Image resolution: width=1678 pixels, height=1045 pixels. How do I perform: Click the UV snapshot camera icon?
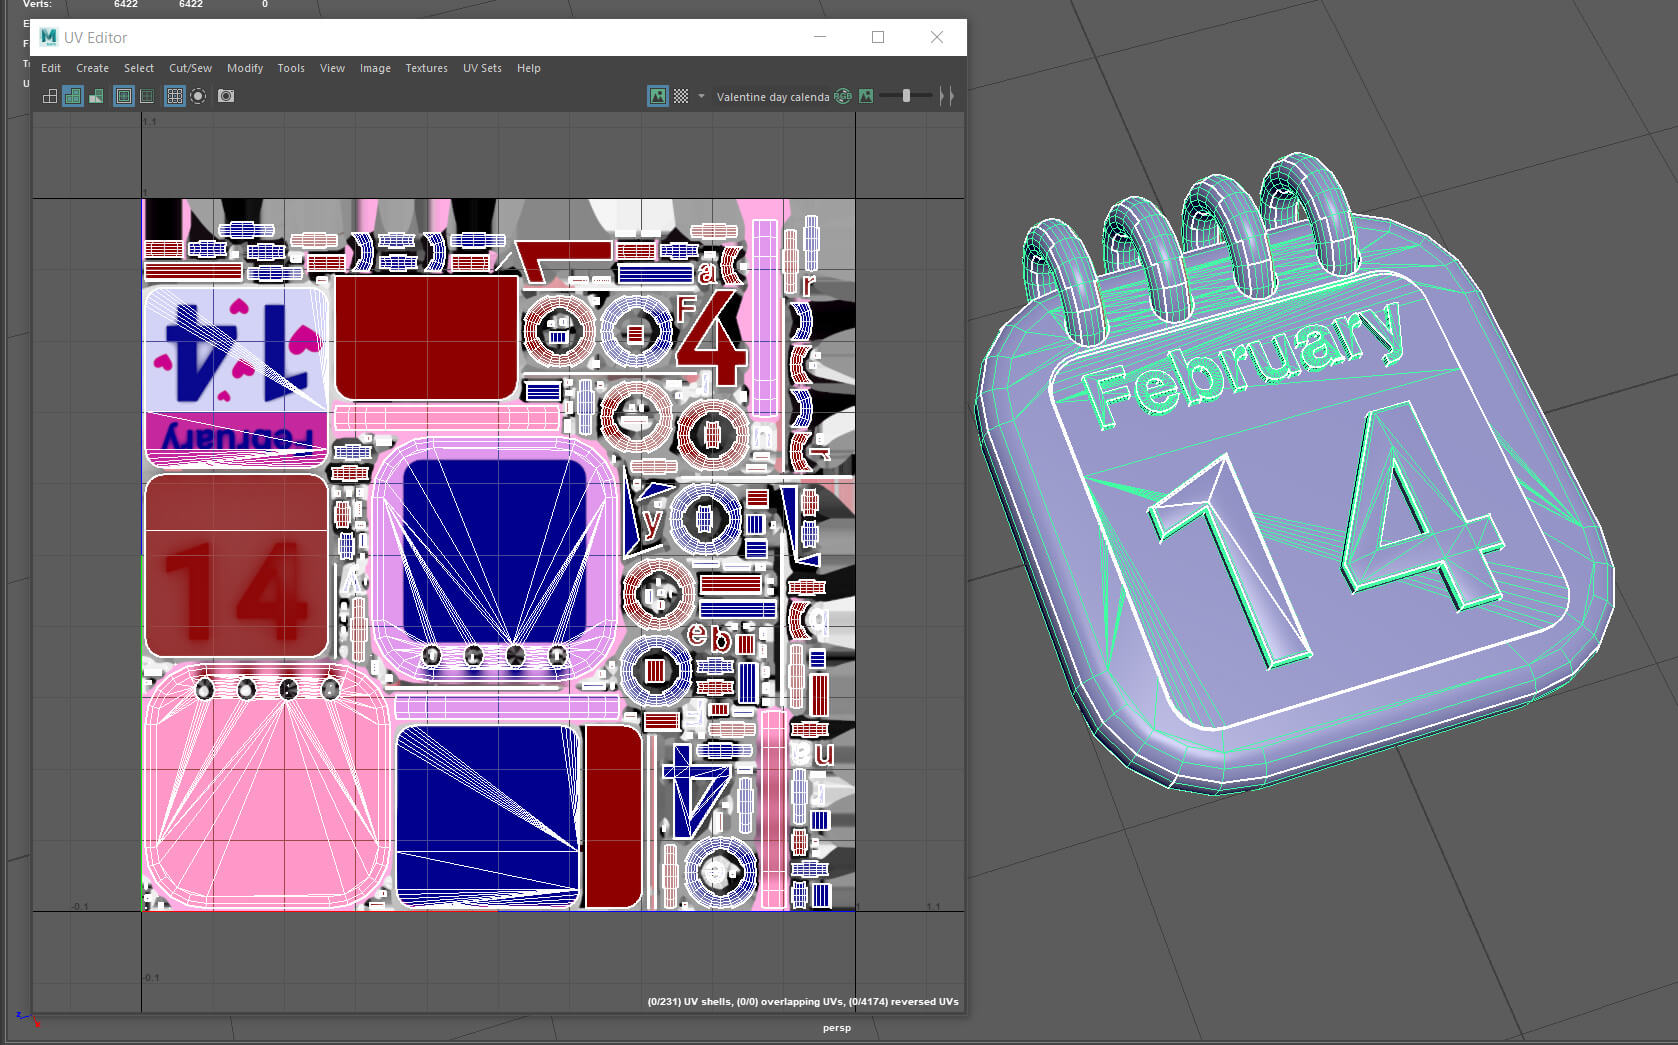(x=226, y=96)
